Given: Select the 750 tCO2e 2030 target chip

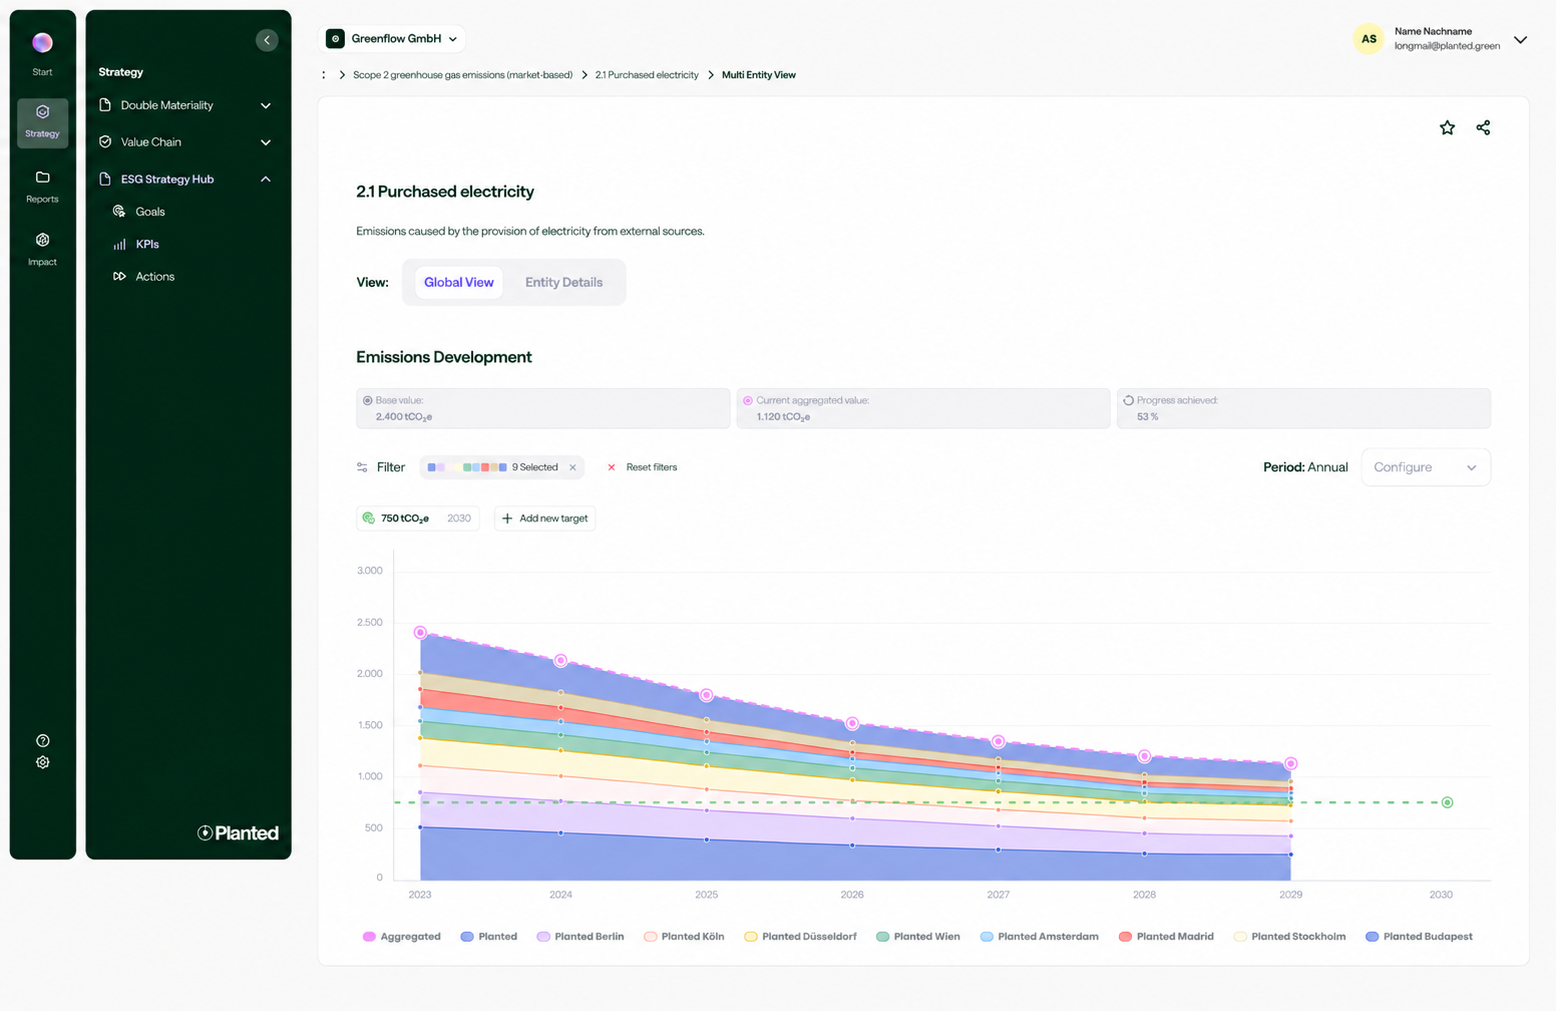Looking at the screenshot, I should [418, 518].
